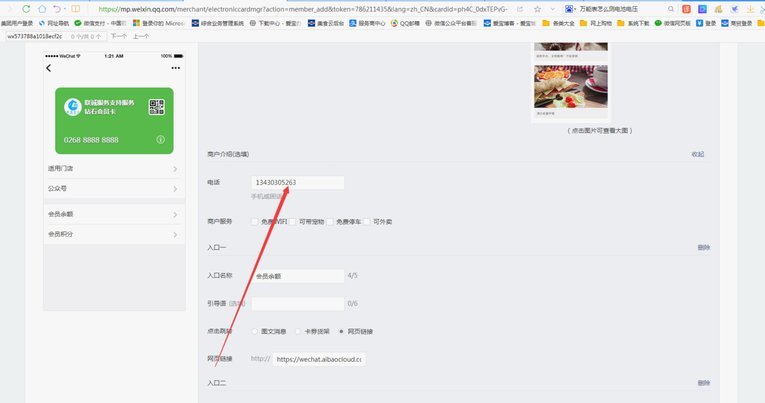Open the 微信网页版 bookmark
This screenshot has height=403, width=765.
click(x=672, y=23)
